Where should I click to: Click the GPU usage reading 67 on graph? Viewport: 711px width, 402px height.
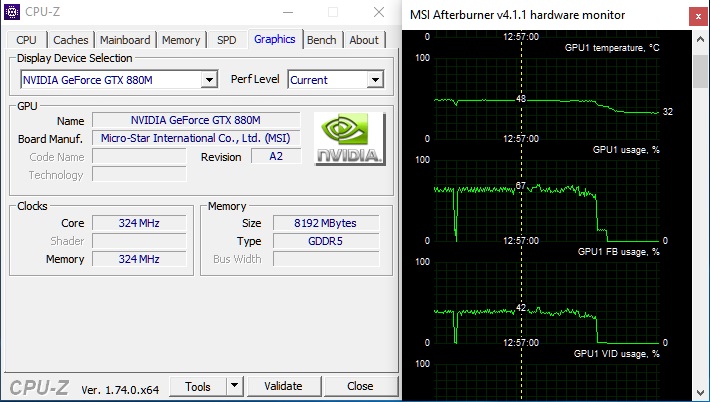521,185
